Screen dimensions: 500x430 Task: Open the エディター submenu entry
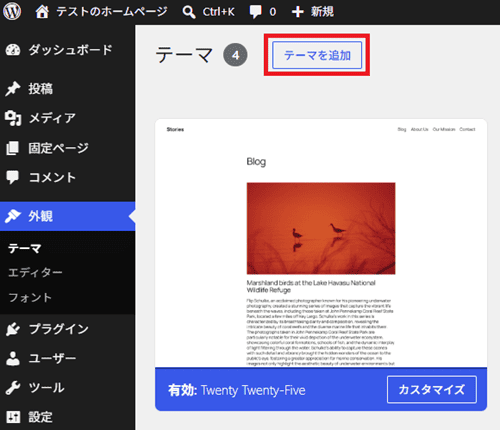(35, 273)
